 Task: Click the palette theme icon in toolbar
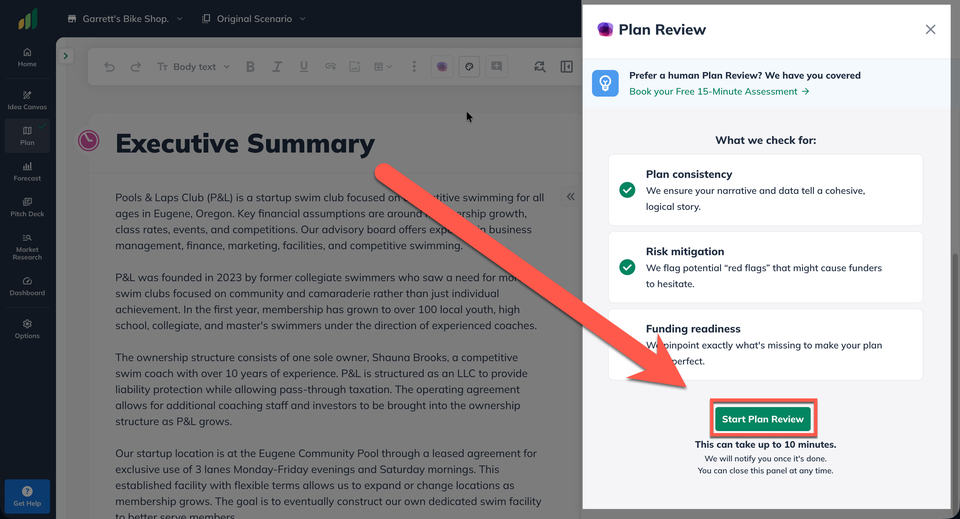(x=469, y=67)
